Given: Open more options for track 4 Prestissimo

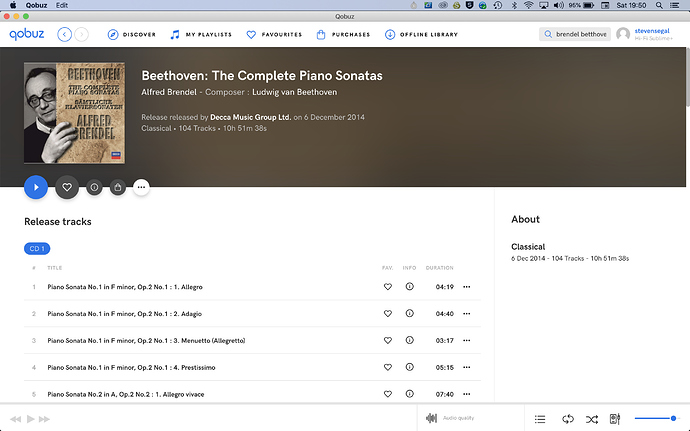Looking at the screenshot, I should tap(466, 367).
